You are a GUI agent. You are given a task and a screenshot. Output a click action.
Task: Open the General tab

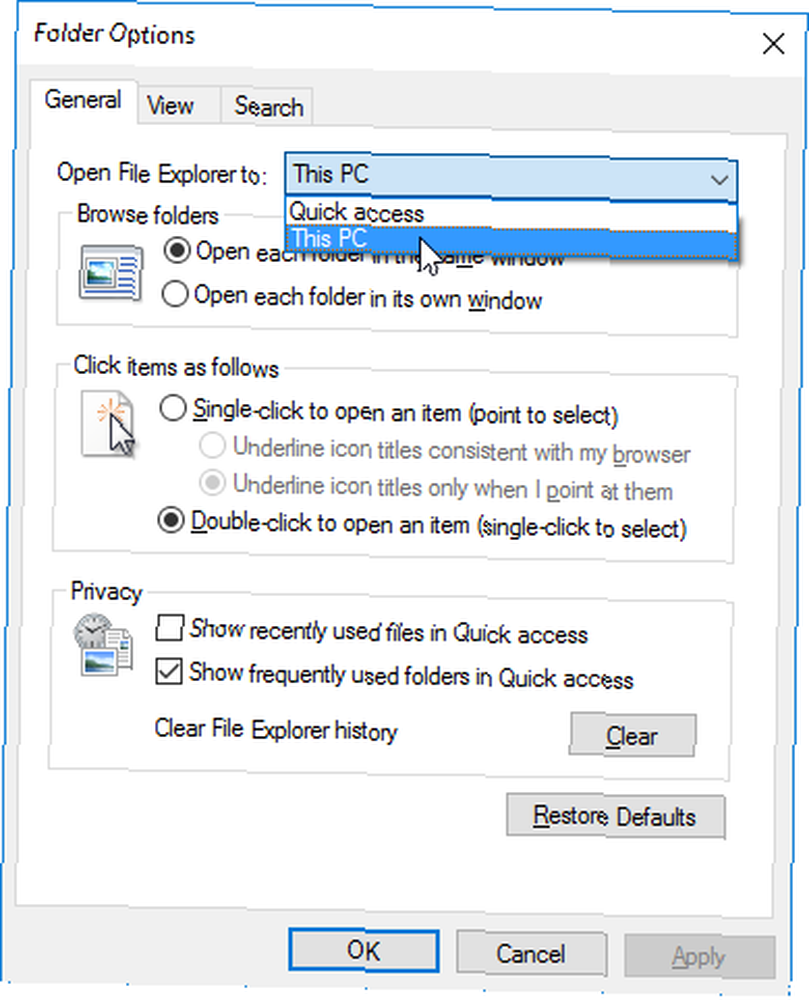pos(83,100)
